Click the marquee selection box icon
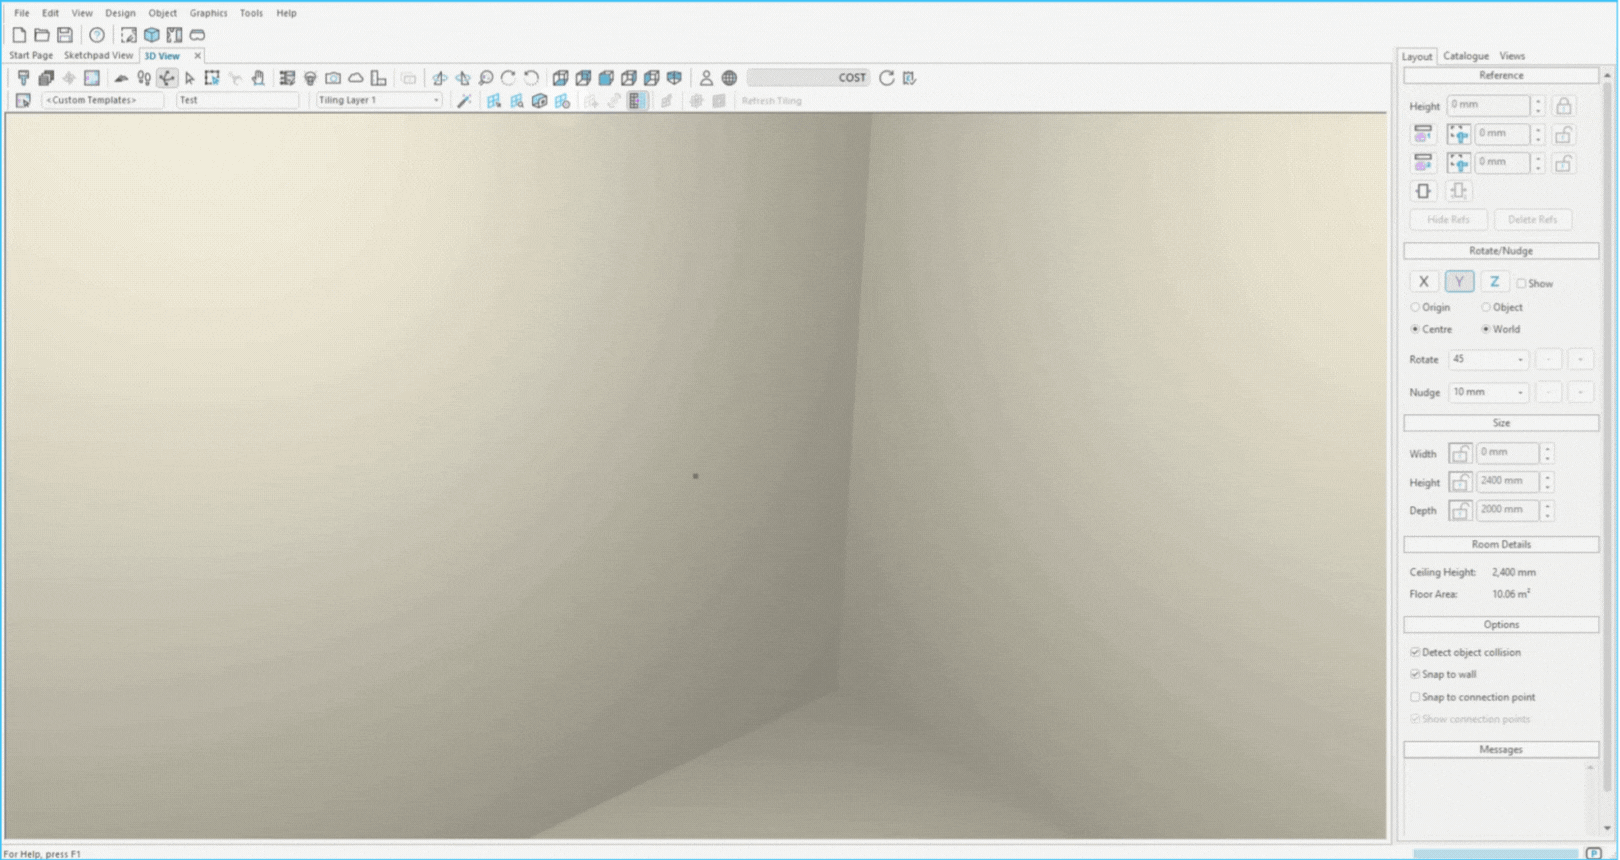1620x860 pixels. coord(212,78)
